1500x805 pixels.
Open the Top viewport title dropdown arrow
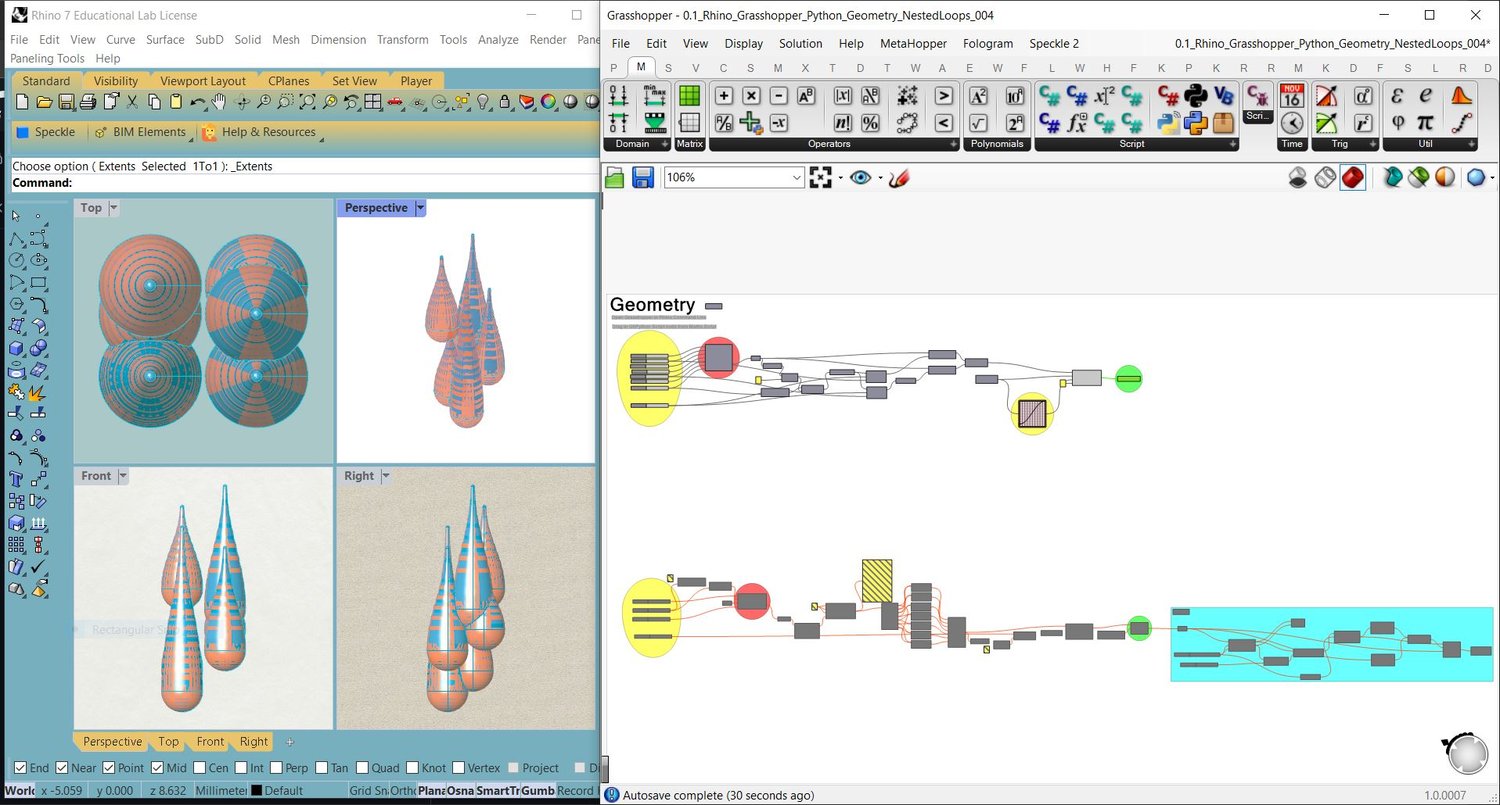113,208
